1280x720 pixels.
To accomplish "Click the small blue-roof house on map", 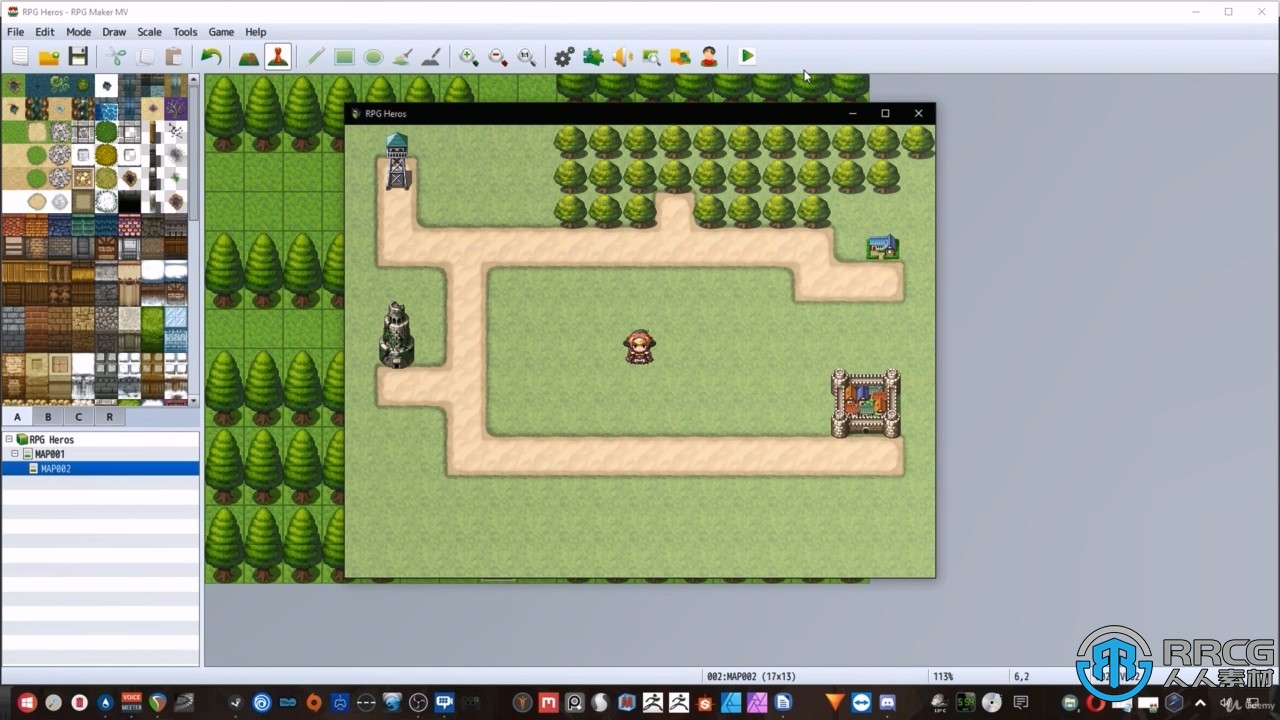I will point(883,247).
